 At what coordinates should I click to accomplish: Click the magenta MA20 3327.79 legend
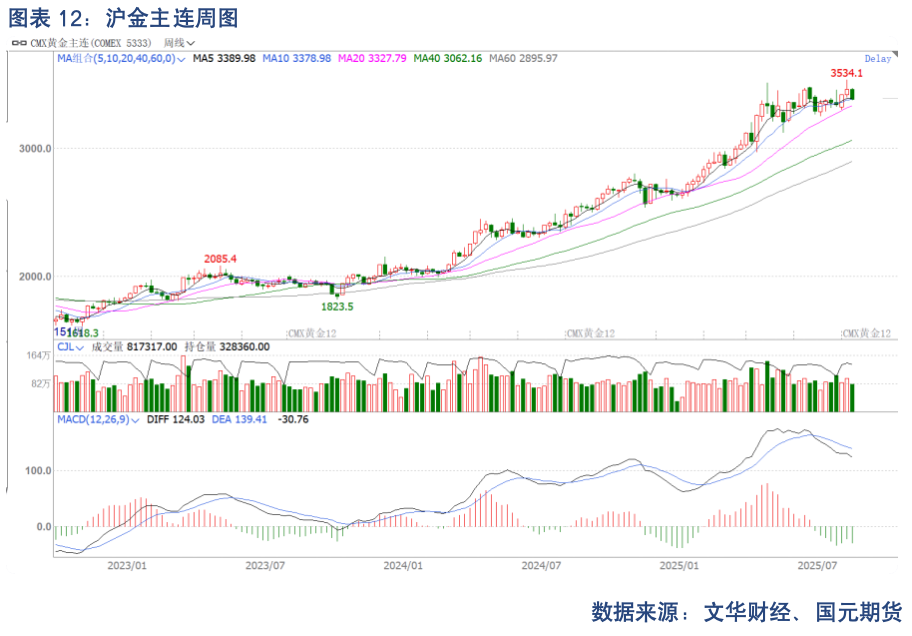372,59
